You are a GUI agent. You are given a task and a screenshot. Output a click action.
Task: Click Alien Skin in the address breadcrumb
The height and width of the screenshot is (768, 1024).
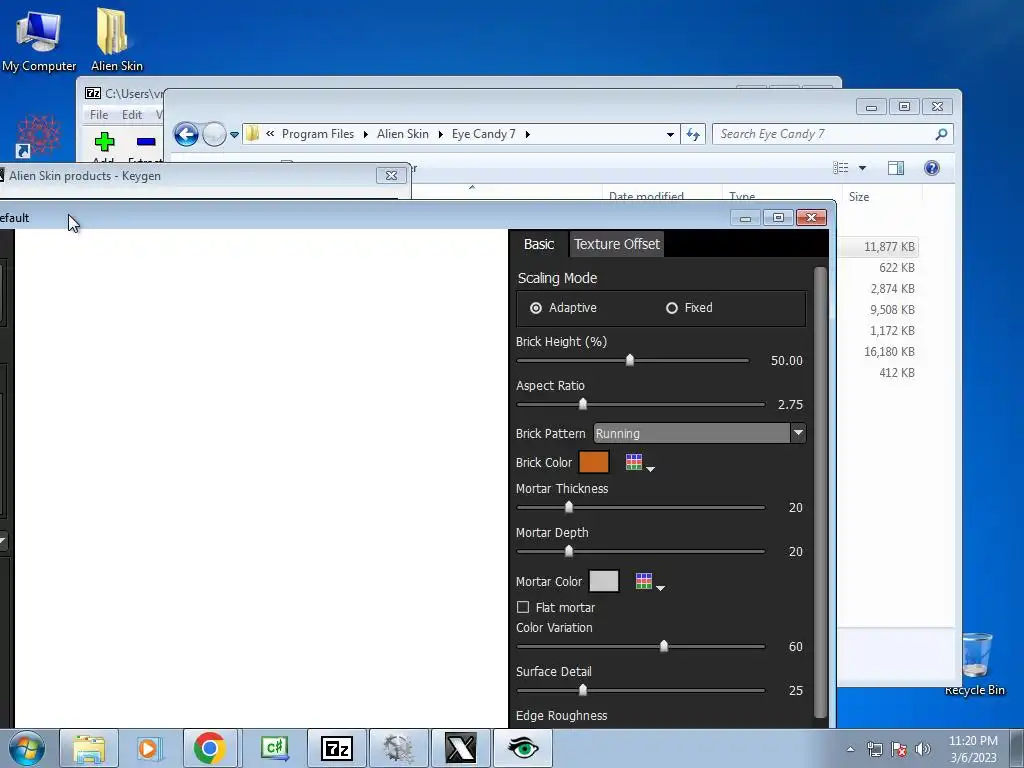[x=402, y=134]
